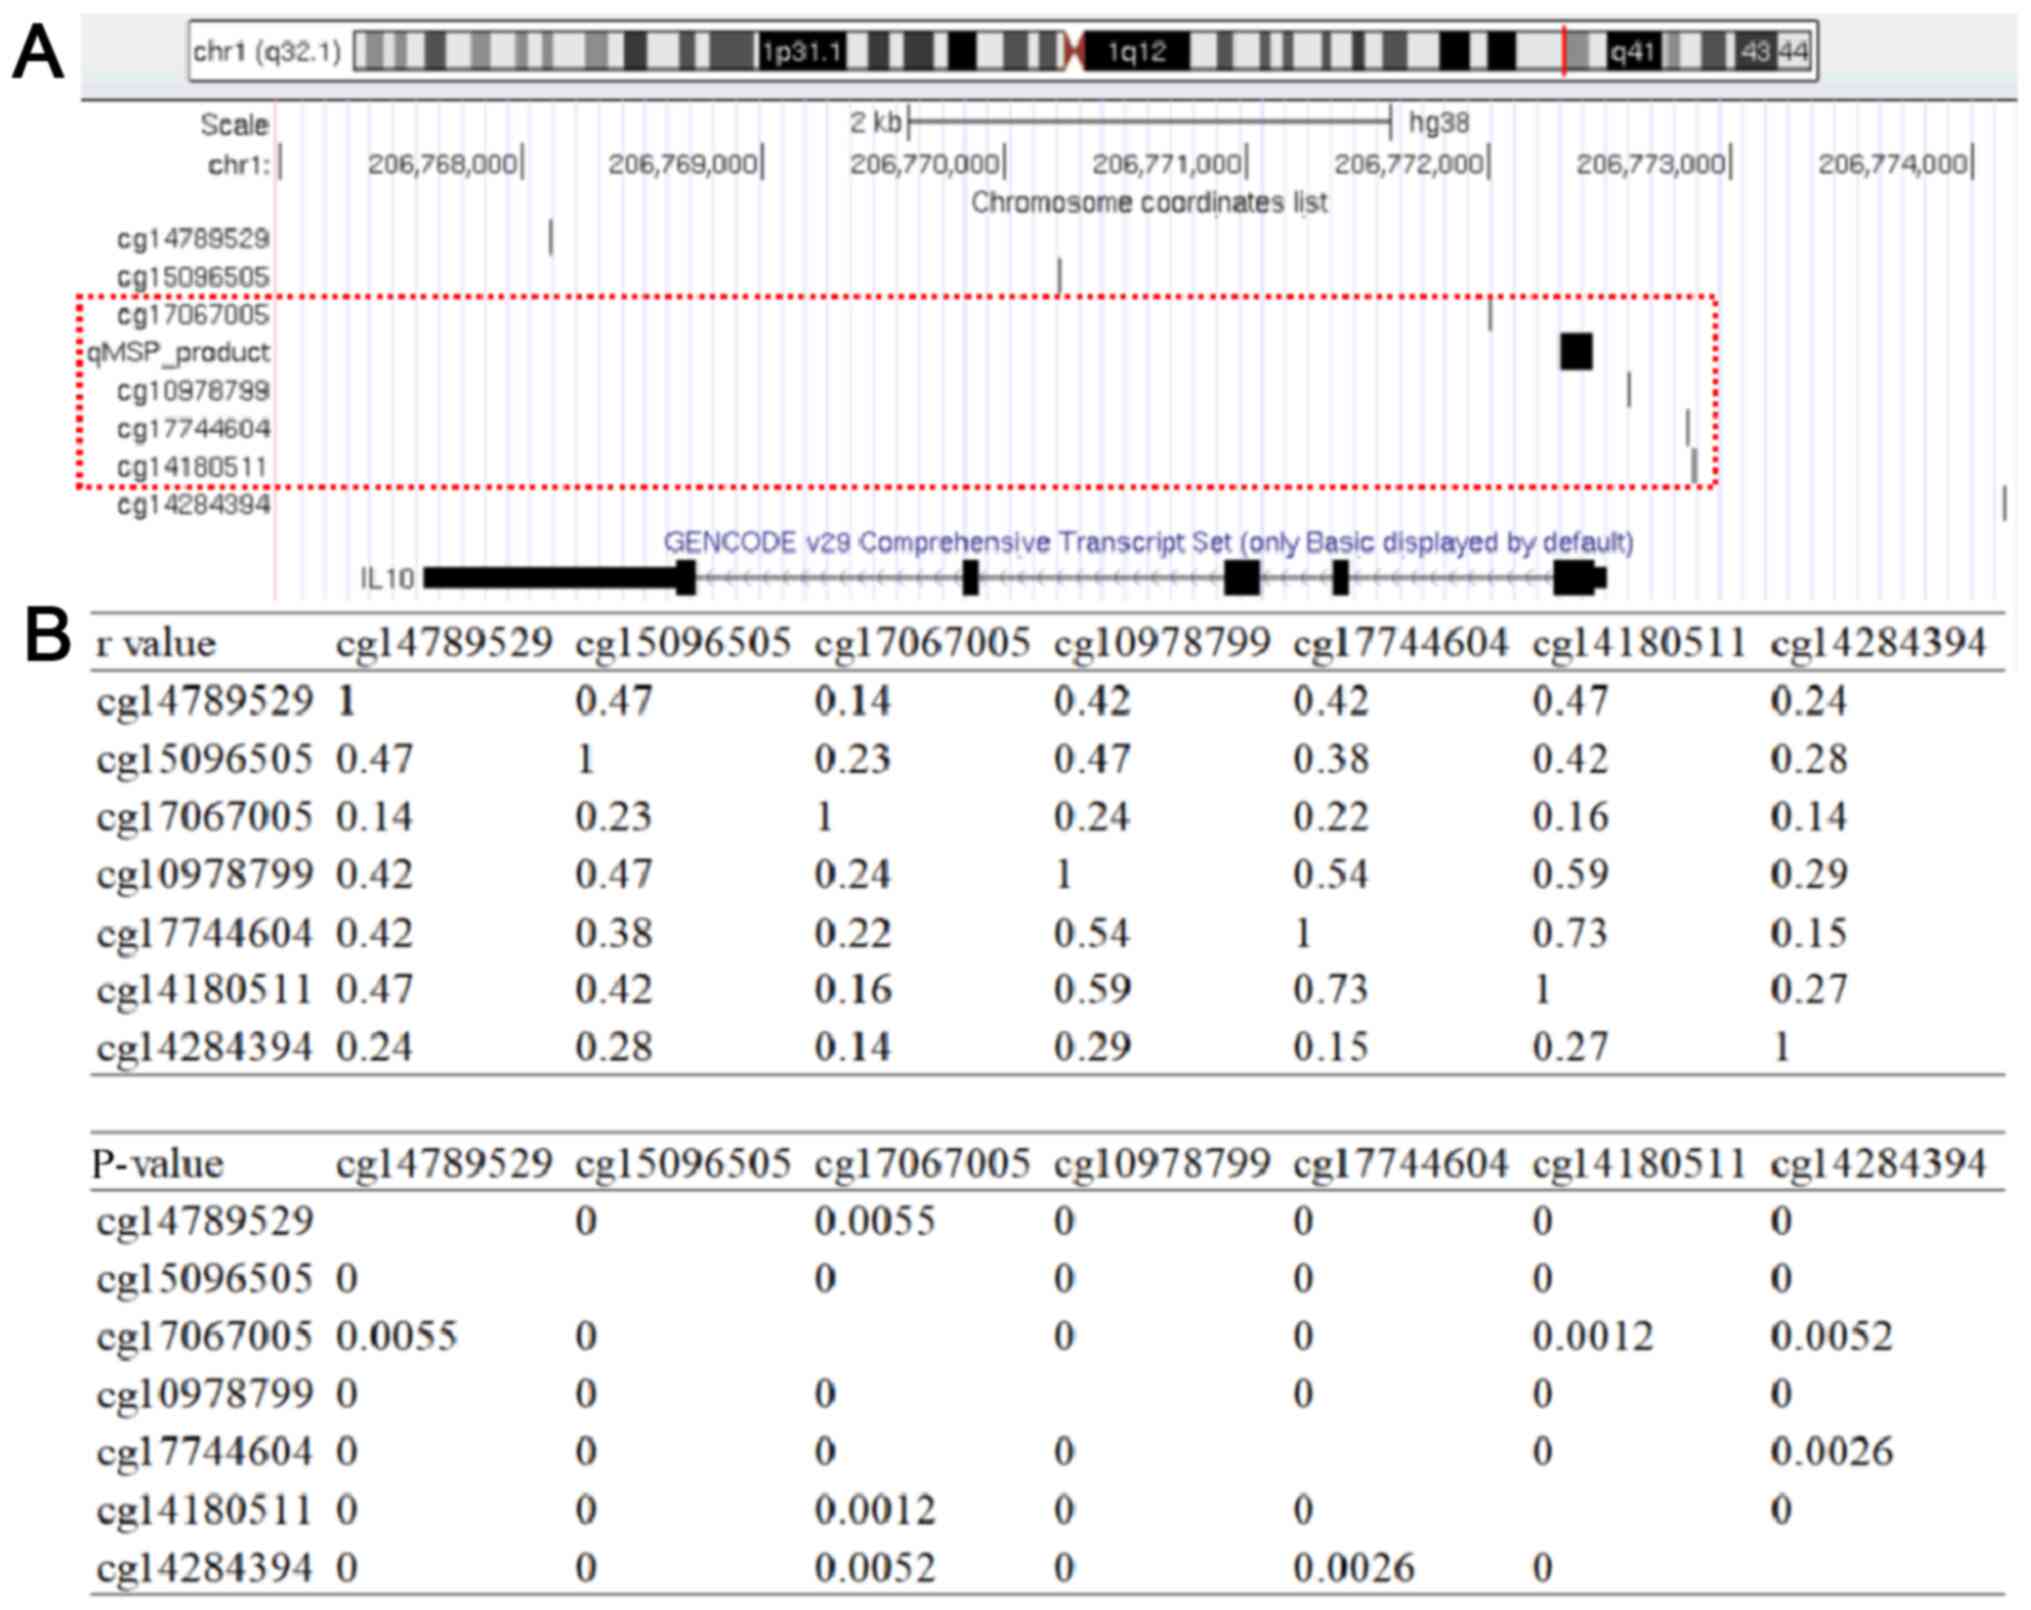Click the 0.73 r value cell for cg14180511 column

tap(1569, 933)
